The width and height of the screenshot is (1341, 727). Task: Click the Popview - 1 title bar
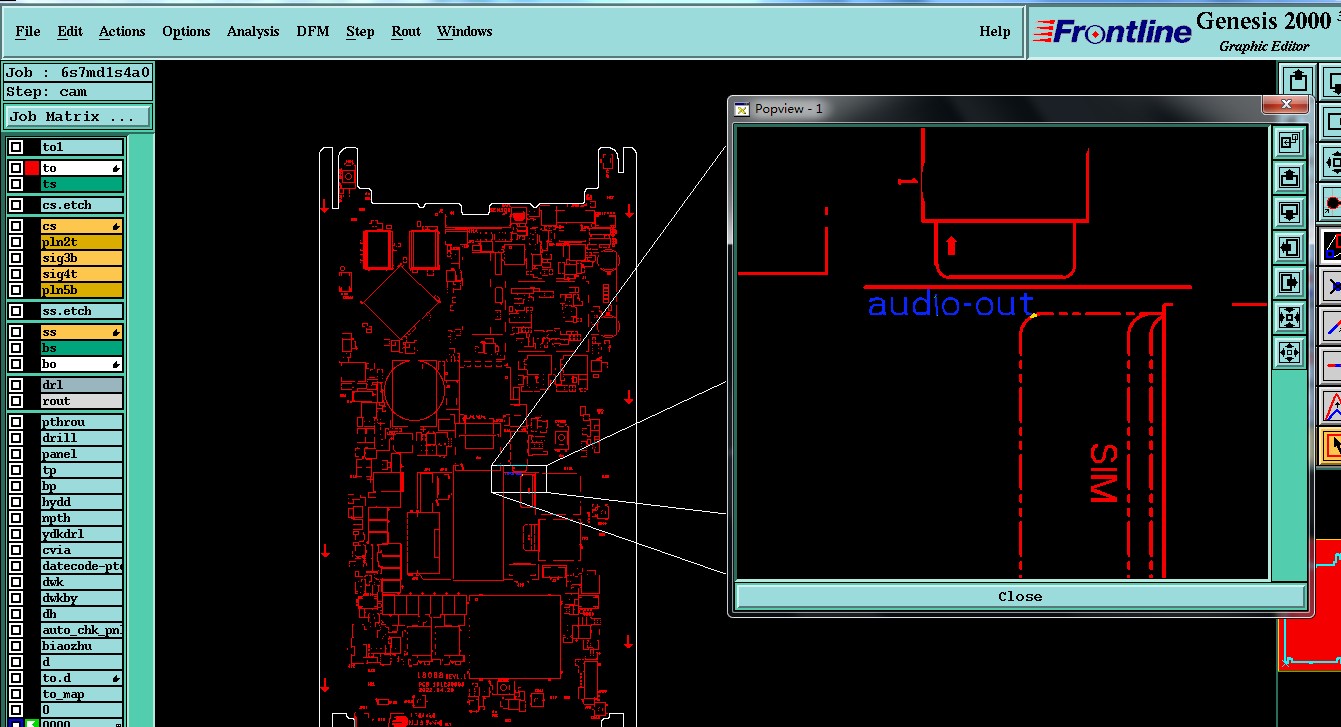pyautogui.click(x=1000, y=108)
